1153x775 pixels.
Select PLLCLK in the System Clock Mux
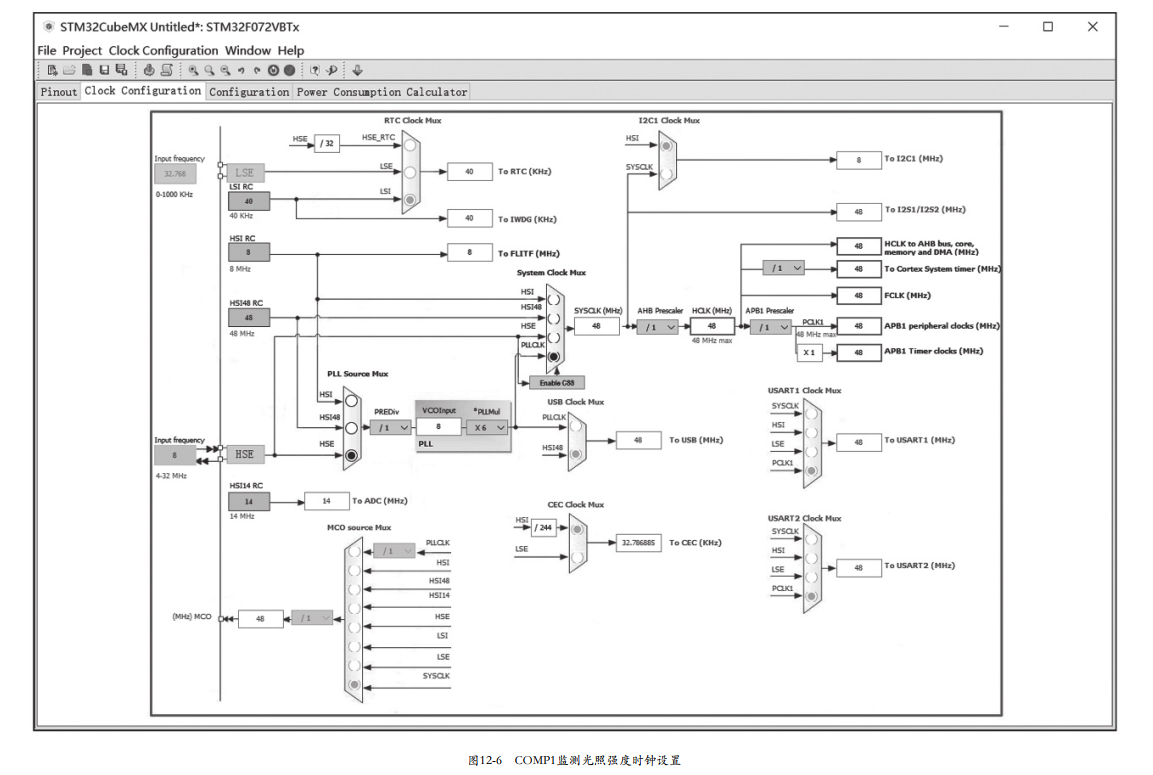554,357
